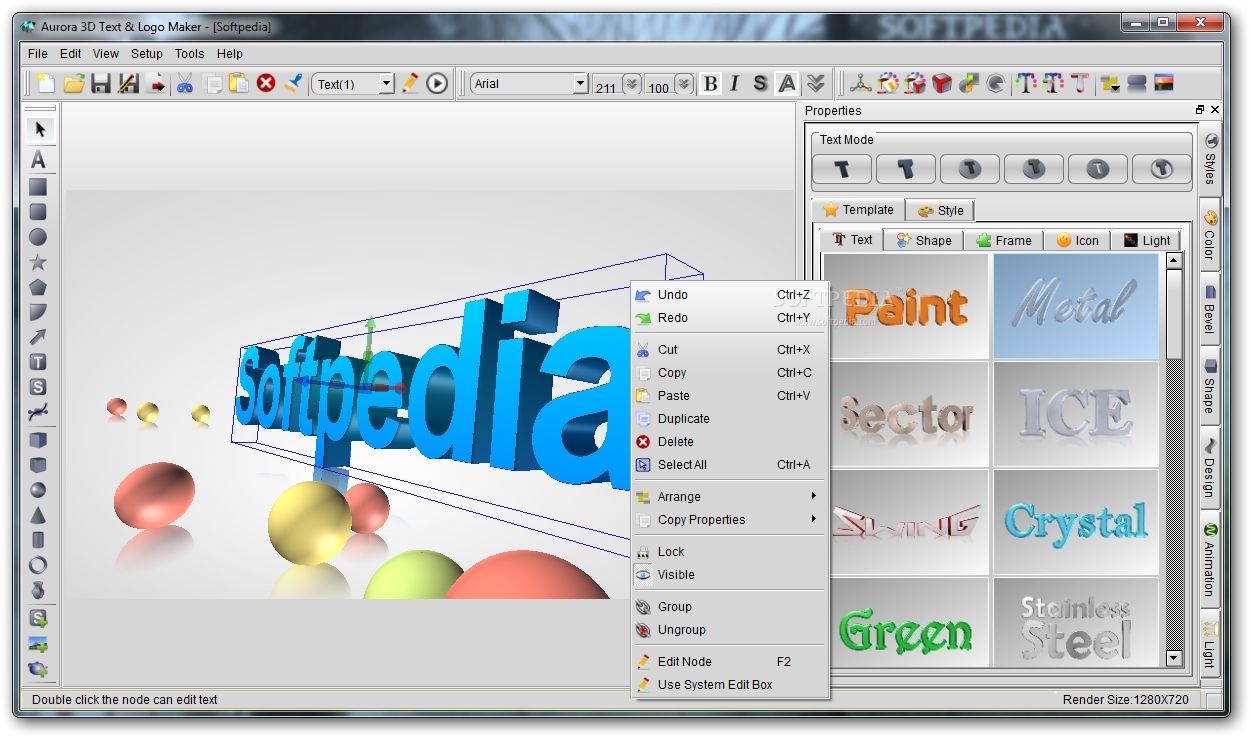Expand the Copy Properties submenu

pos(731,520)
